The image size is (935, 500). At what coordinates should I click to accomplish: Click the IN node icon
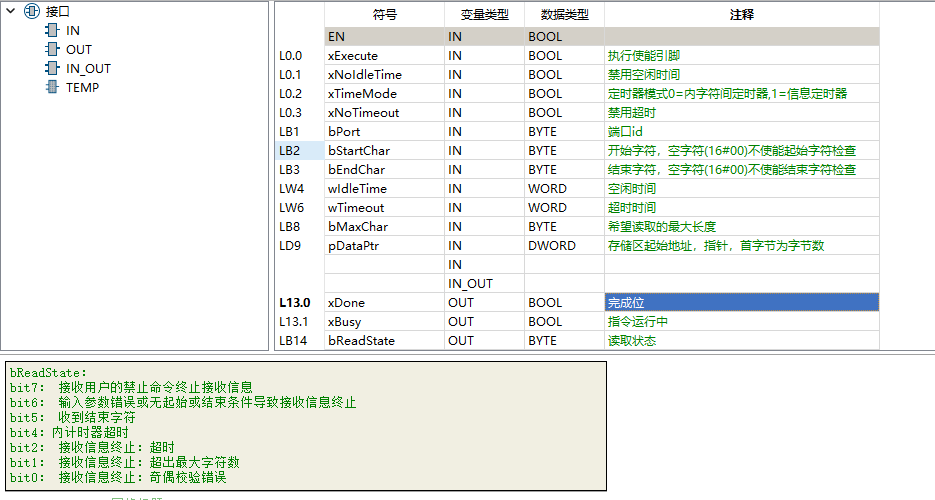[x=52, y=30]
